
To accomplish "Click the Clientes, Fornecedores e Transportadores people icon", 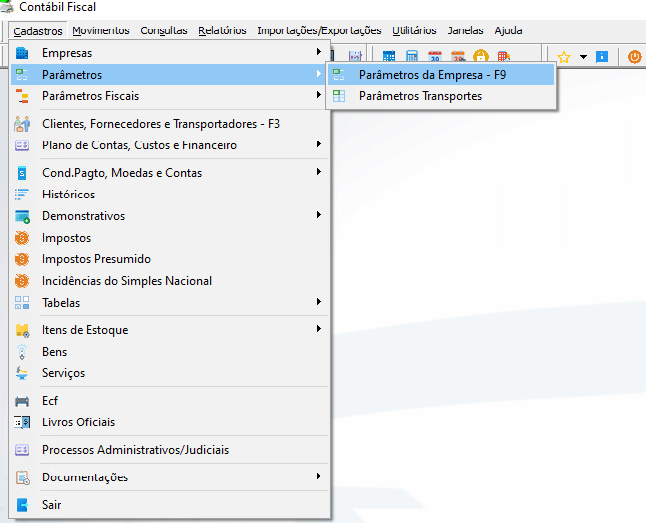I will point(22,124).
